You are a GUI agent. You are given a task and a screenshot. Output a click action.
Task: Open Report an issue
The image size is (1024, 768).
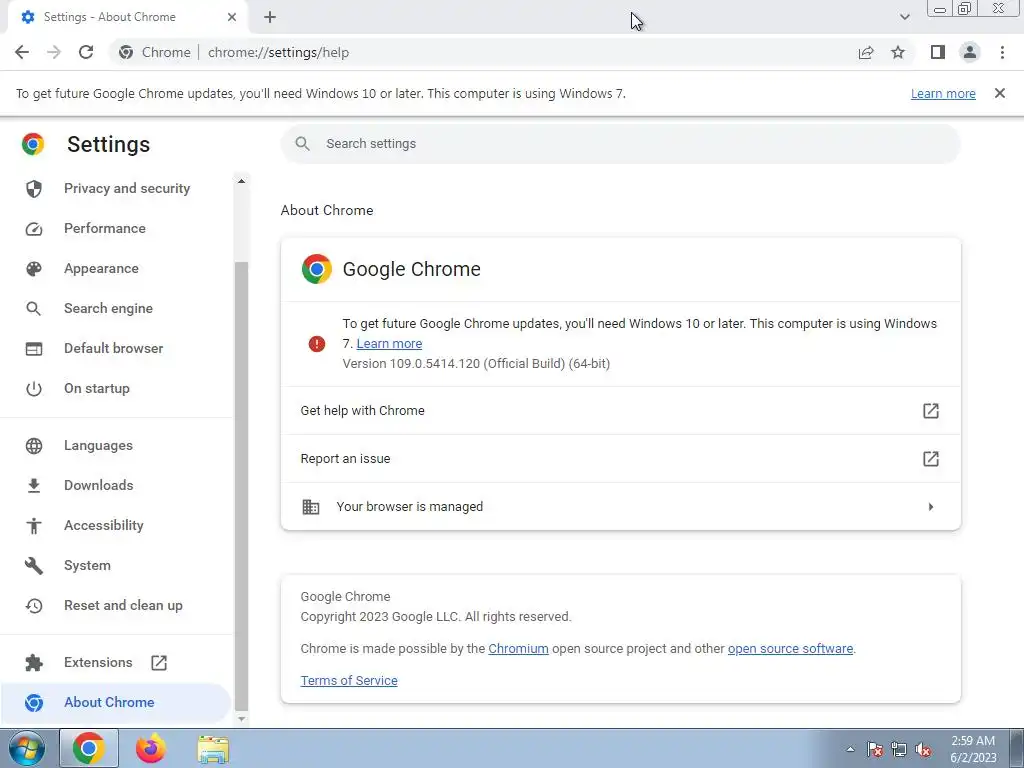tap(620, 458)
